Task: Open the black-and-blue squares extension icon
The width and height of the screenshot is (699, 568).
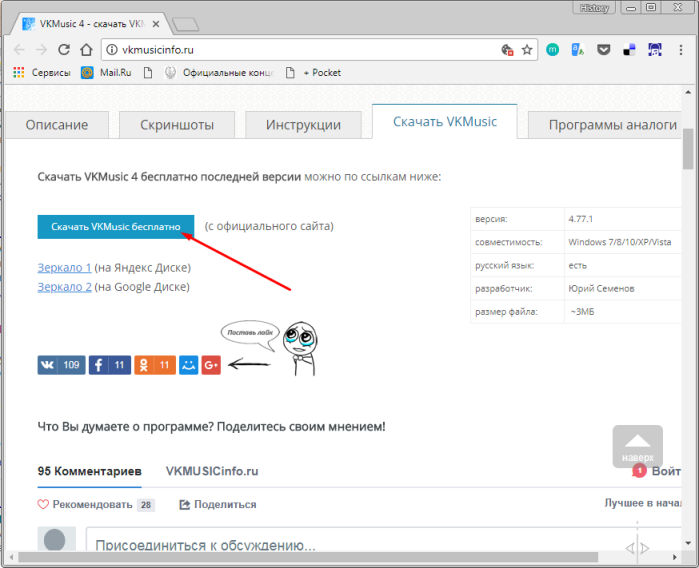Action: pos(629,50)
